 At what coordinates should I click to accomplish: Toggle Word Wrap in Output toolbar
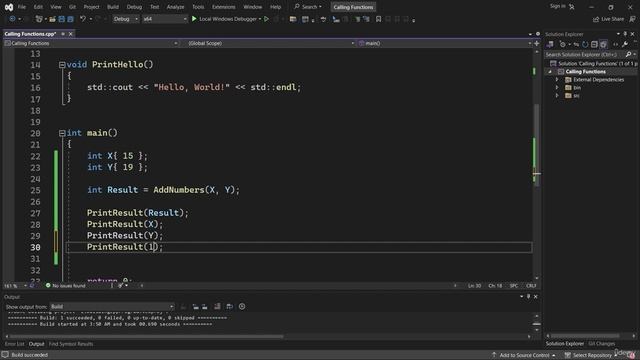229,307
